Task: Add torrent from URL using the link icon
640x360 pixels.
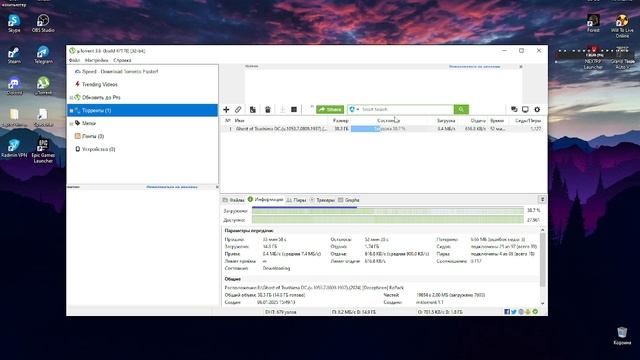Action: pyautogui.click(x=238, y=109)
